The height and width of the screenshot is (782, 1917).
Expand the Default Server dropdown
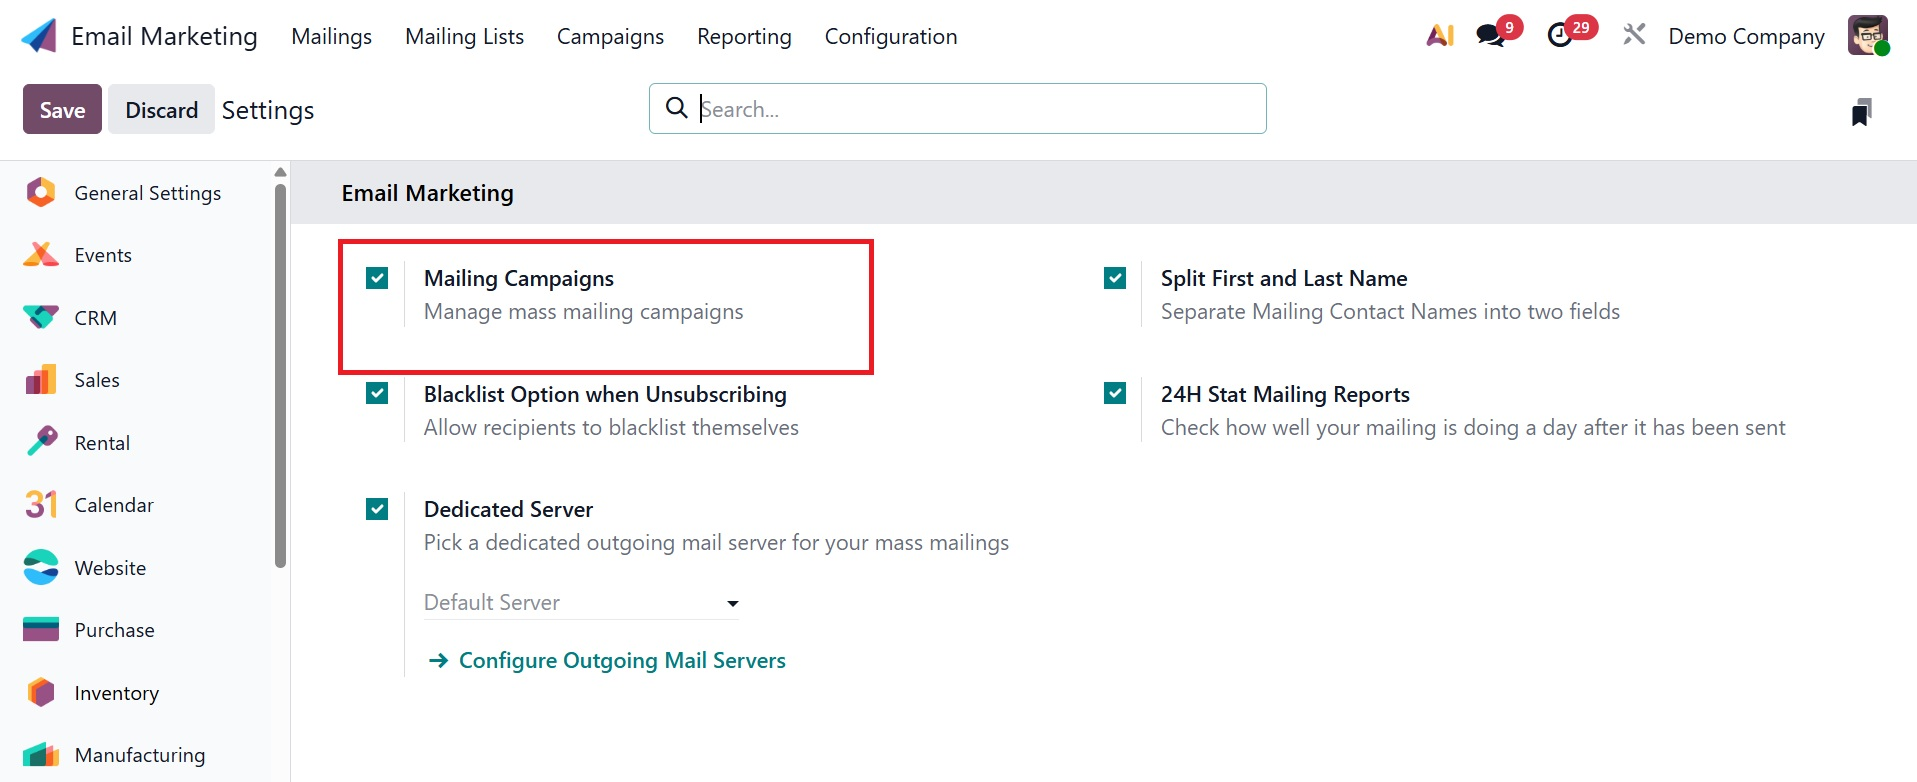coord(581,603)
